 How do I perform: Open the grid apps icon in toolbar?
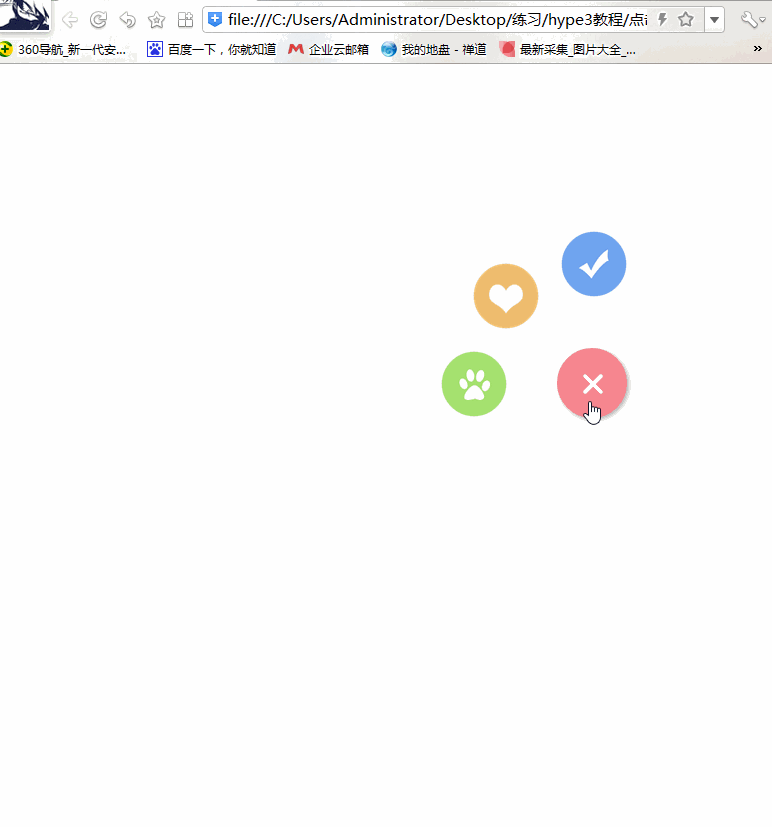[x=185, y=20]
